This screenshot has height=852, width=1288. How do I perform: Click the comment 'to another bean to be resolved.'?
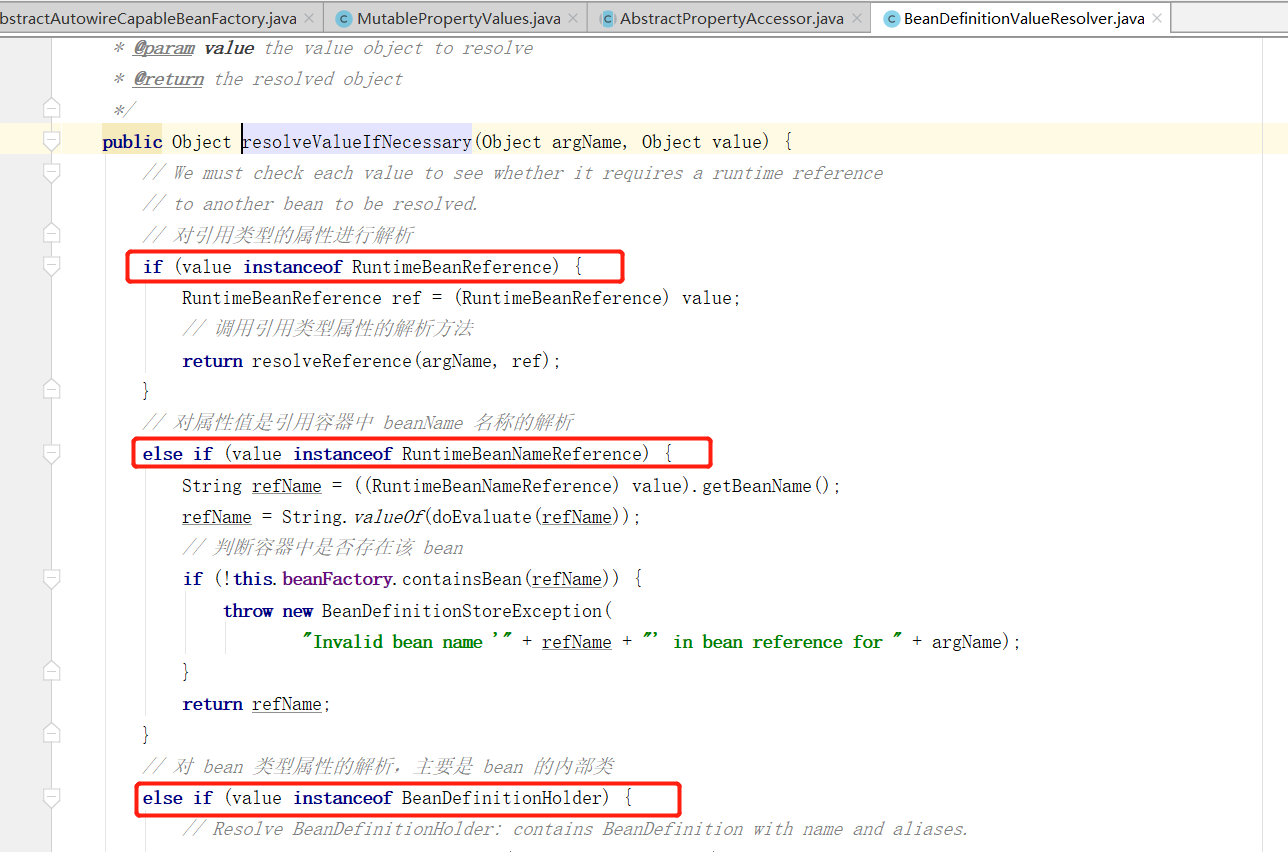pyautogui.click(x=311, y=204)
